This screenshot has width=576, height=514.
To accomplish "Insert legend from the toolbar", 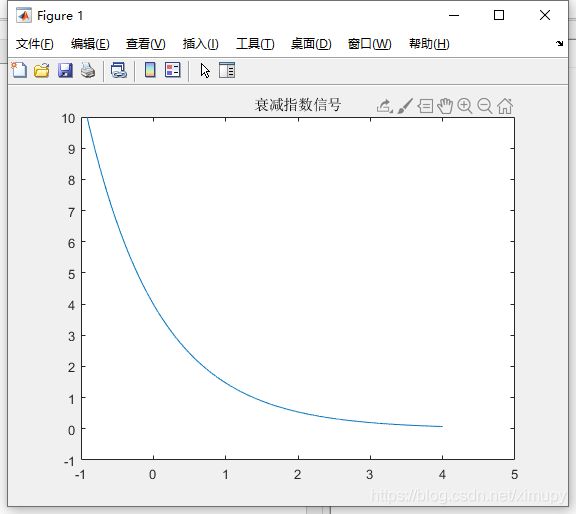I will coord(173,70).
